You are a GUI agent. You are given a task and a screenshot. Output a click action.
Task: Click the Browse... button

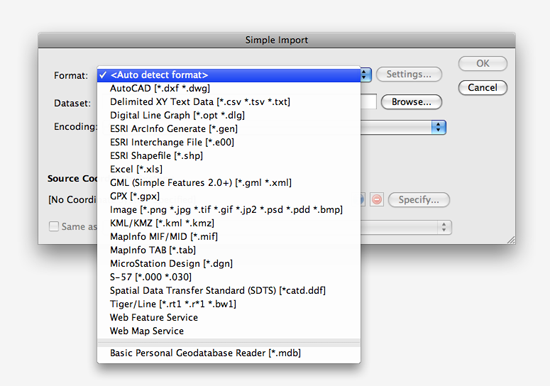(411, 102)
